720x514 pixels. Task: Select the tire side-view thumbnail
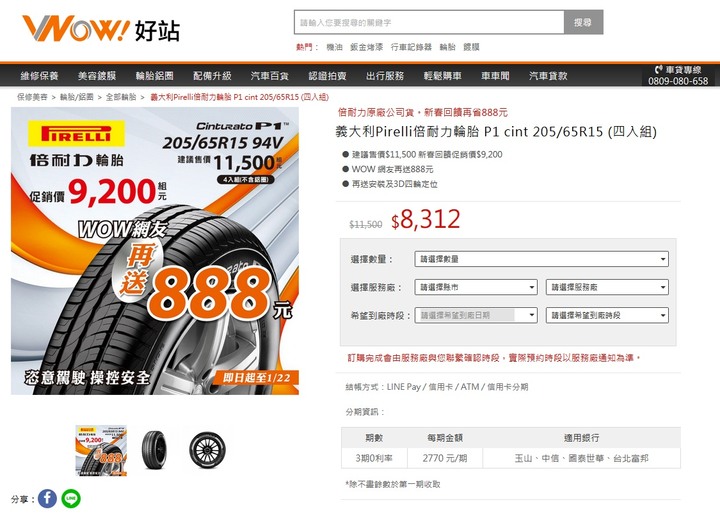pyautogui.click(x=154, y=450)
